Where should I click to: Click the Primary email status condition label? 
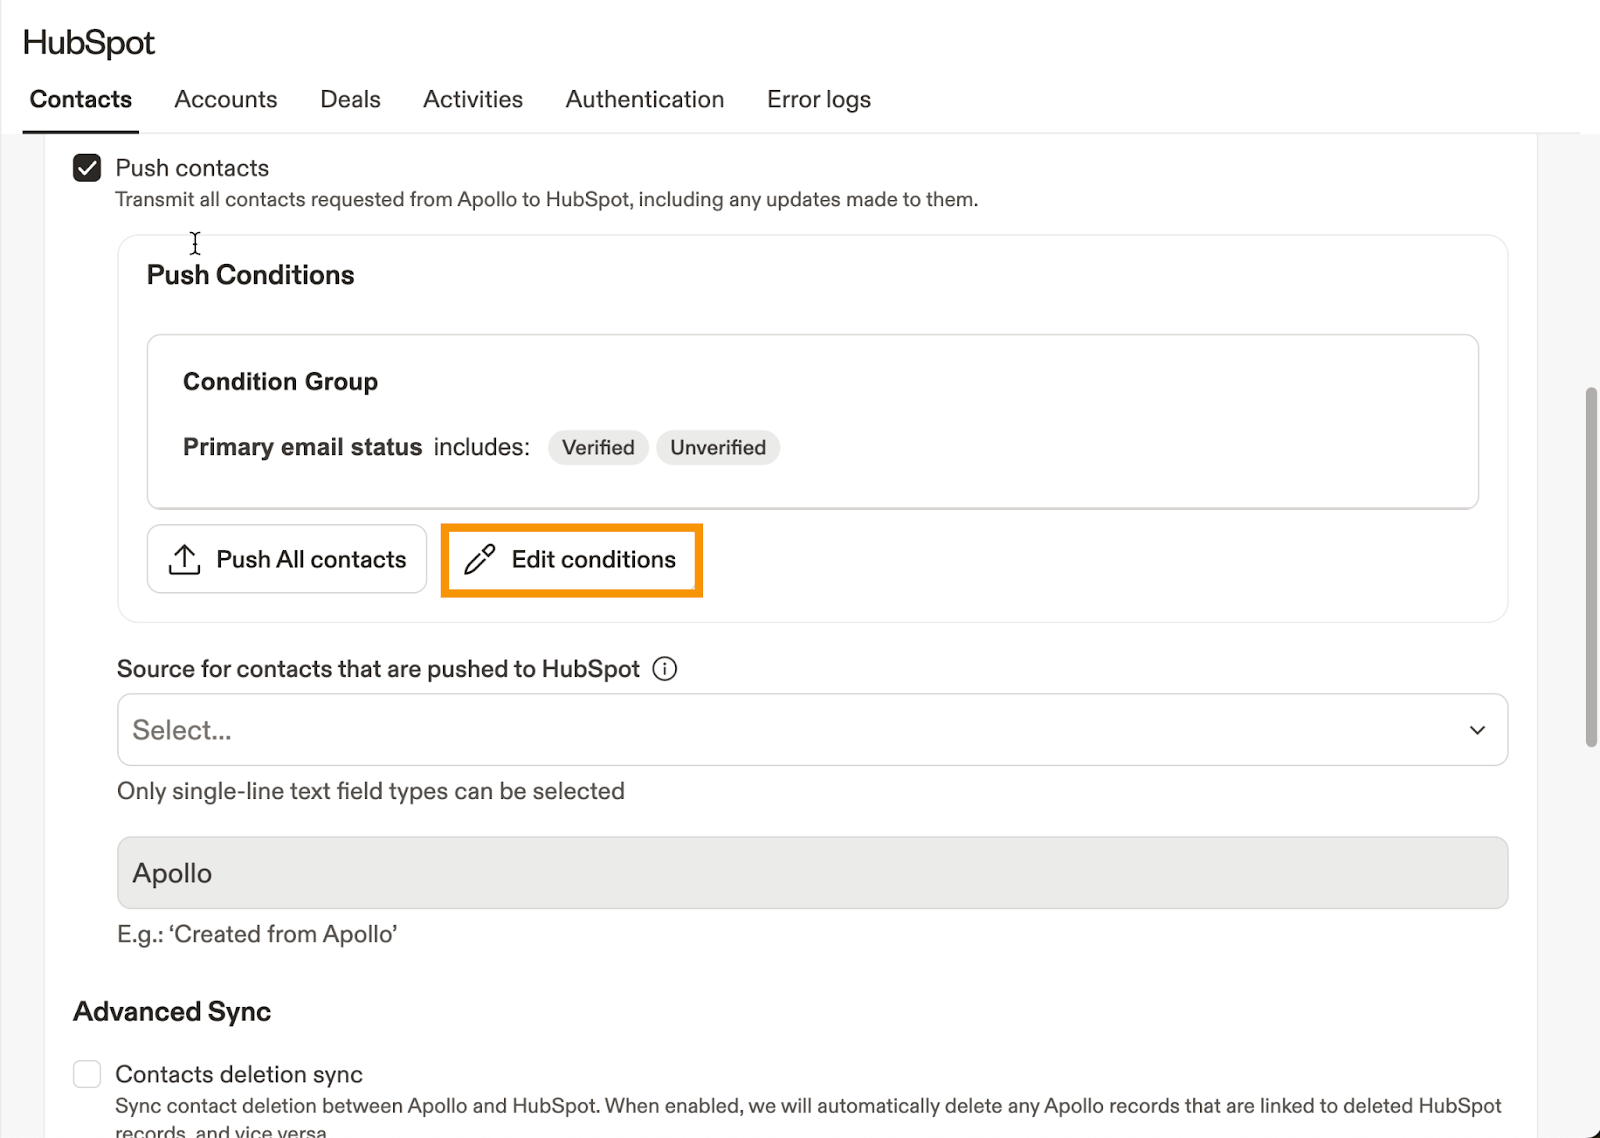pos(302,447)
